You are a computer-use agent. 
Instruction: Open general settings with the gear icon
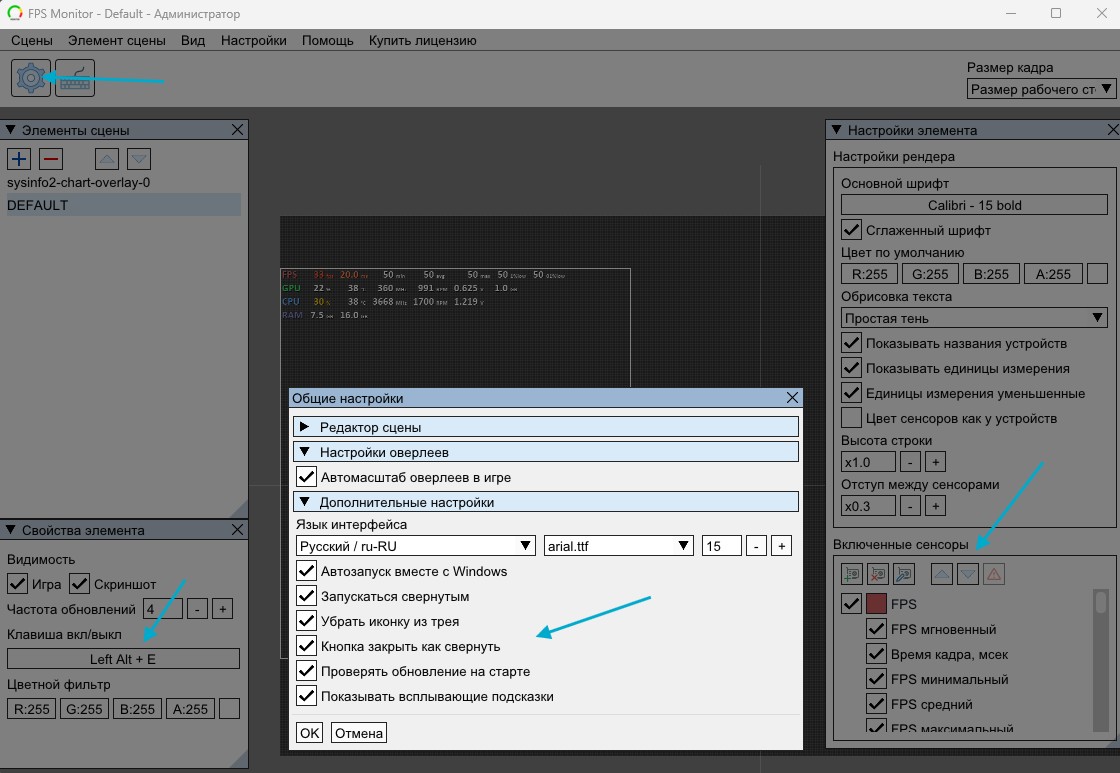(31, 78)
